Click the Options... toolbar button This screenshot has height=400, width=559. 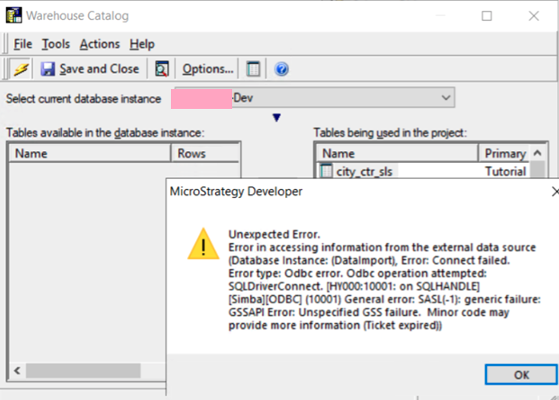[x=207, y=69]
